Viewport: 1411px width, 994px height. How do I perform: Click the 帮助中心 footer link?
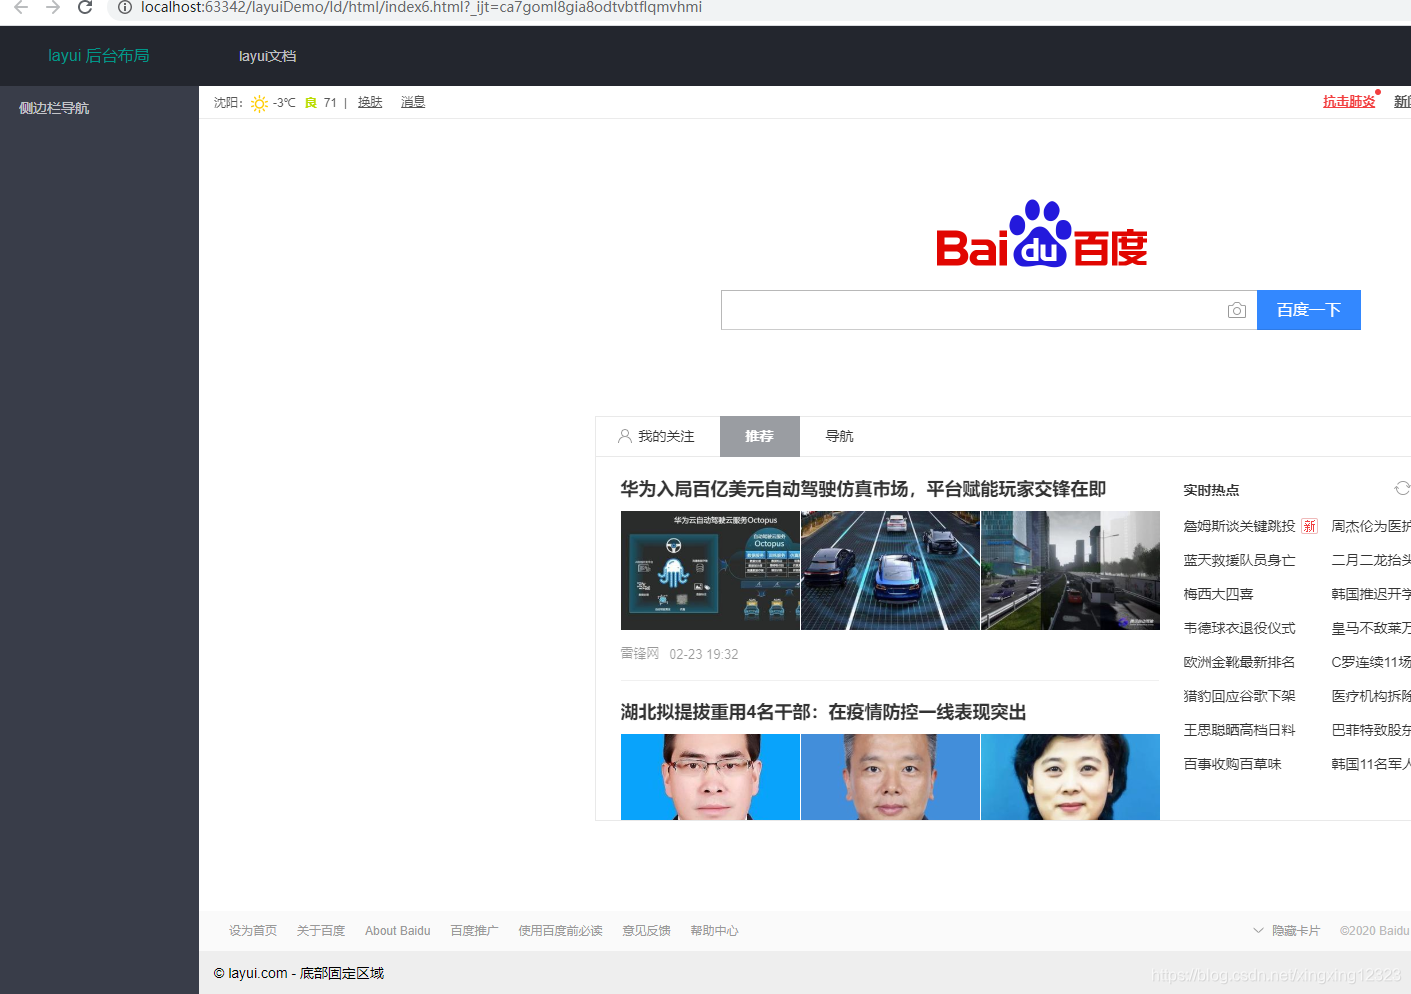coord(714,931)
